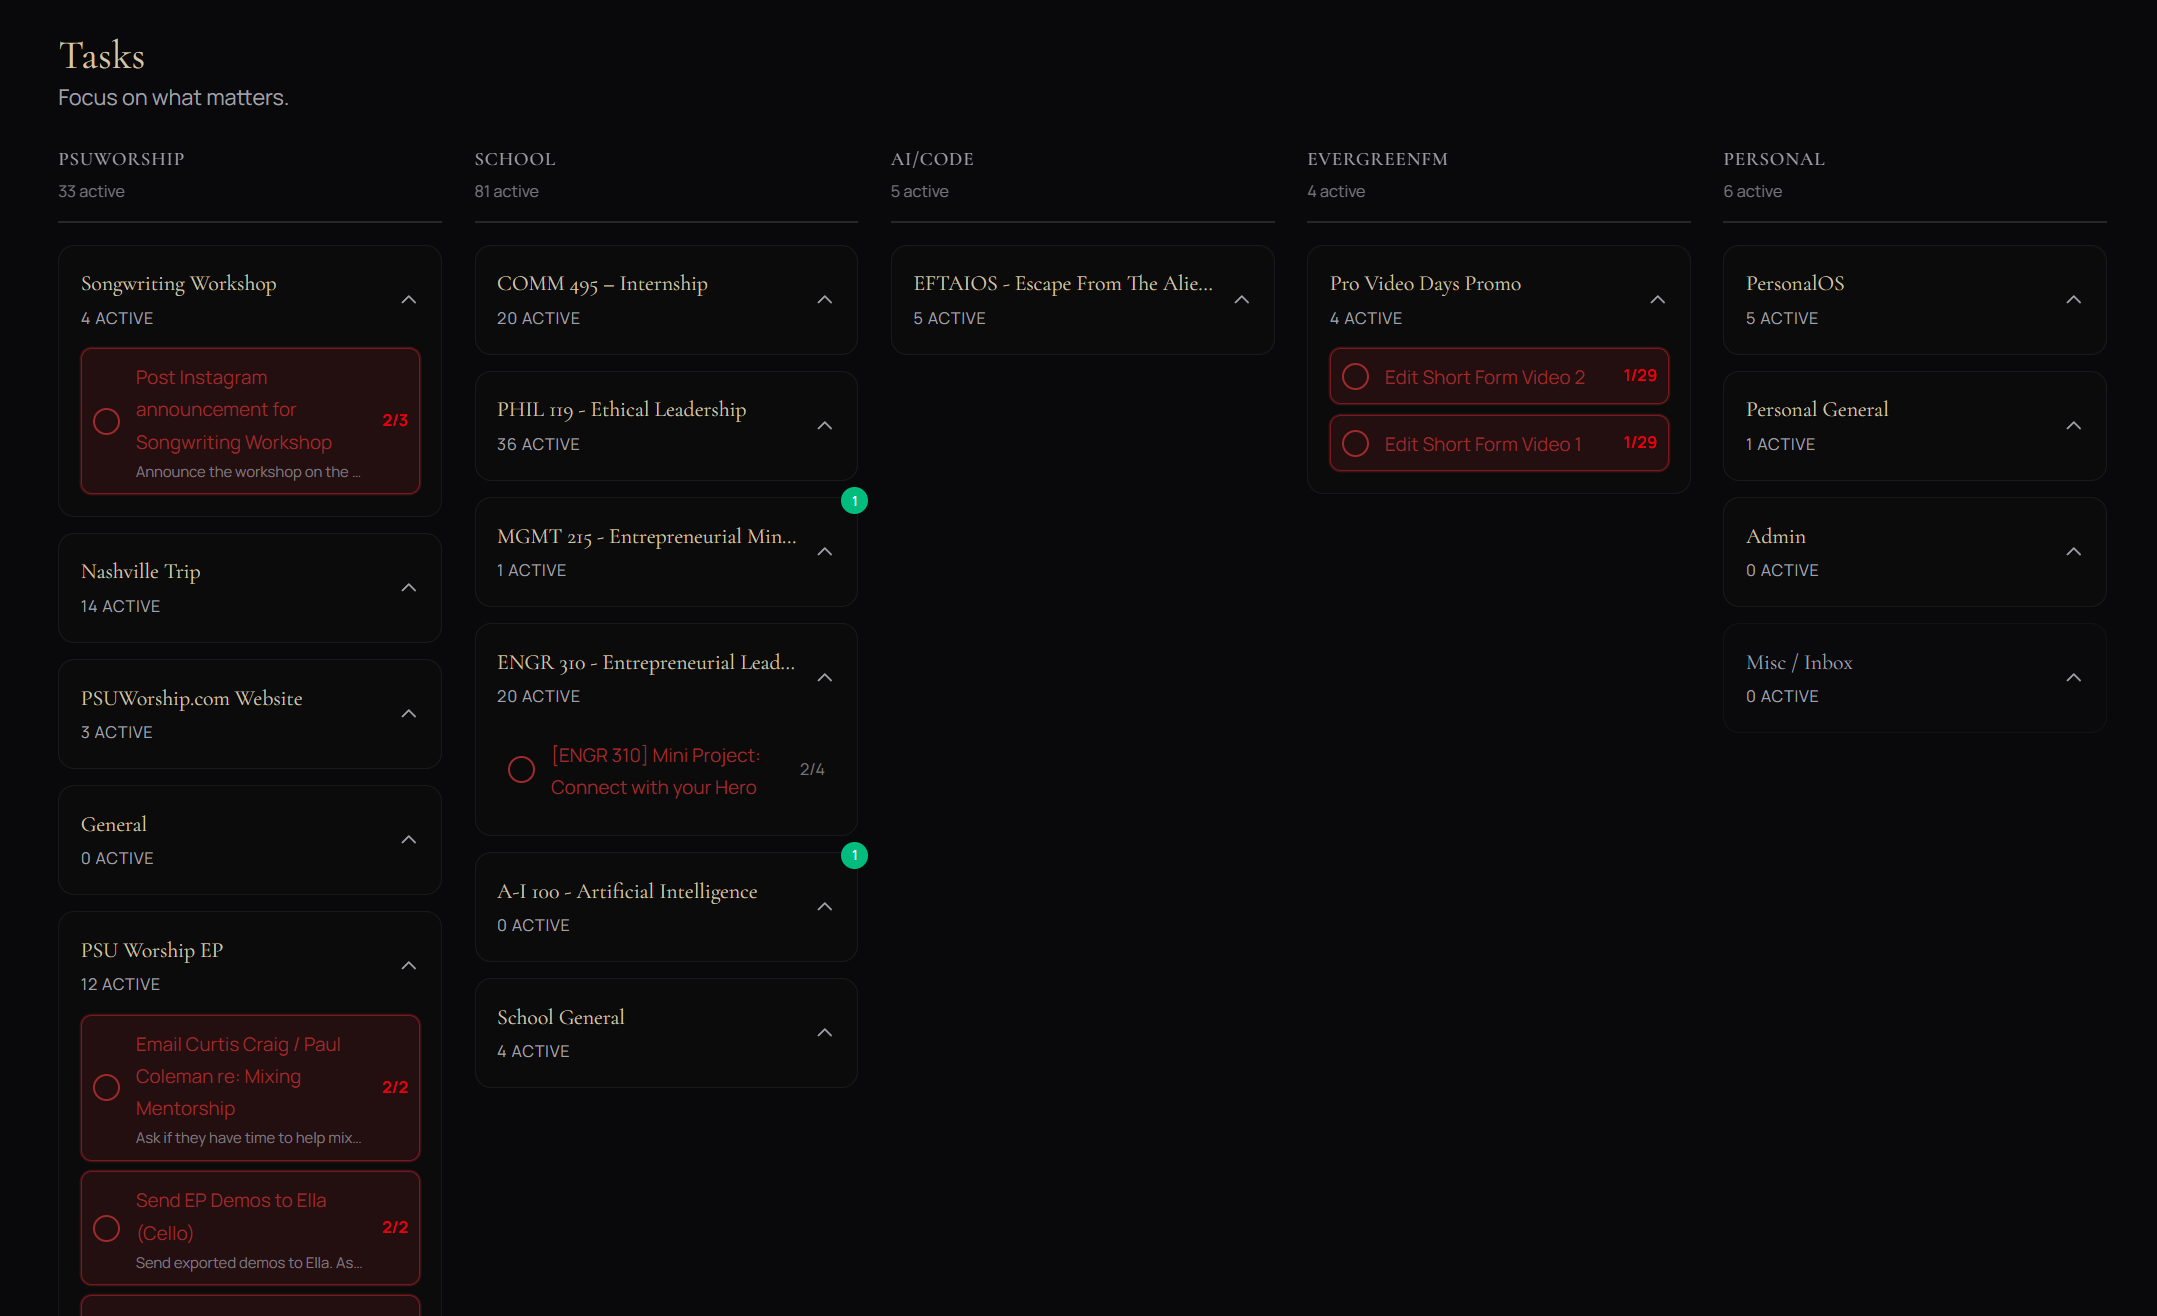Click the green badge on A-I 100
Screen dimensions: 2157x1316
pyautogui.click(x=854, y=856)
